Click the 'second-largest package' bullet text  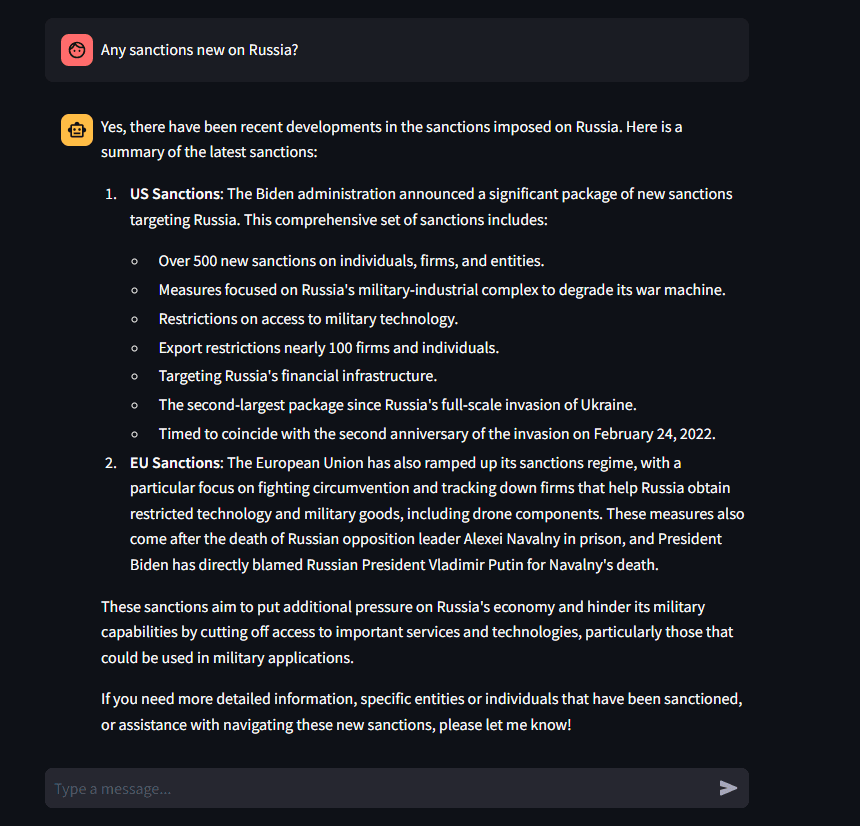tap(397, 405)
